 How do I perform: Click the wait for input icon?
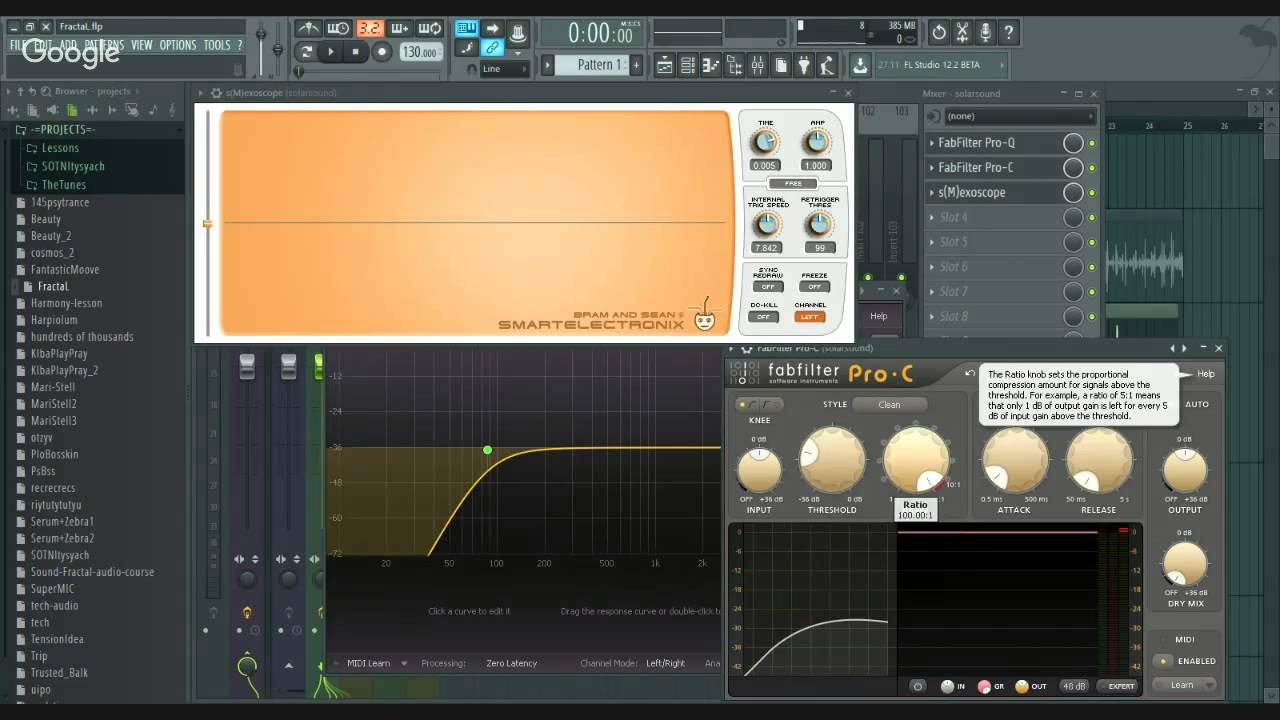coord(338,28)
